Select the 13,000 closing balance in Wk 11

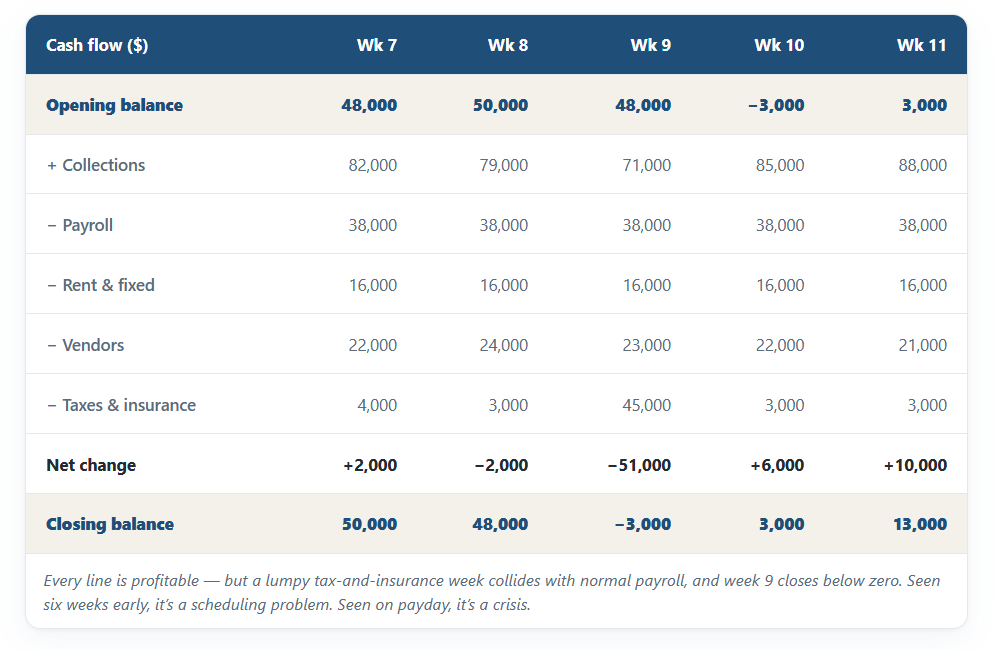coord(920,524)
